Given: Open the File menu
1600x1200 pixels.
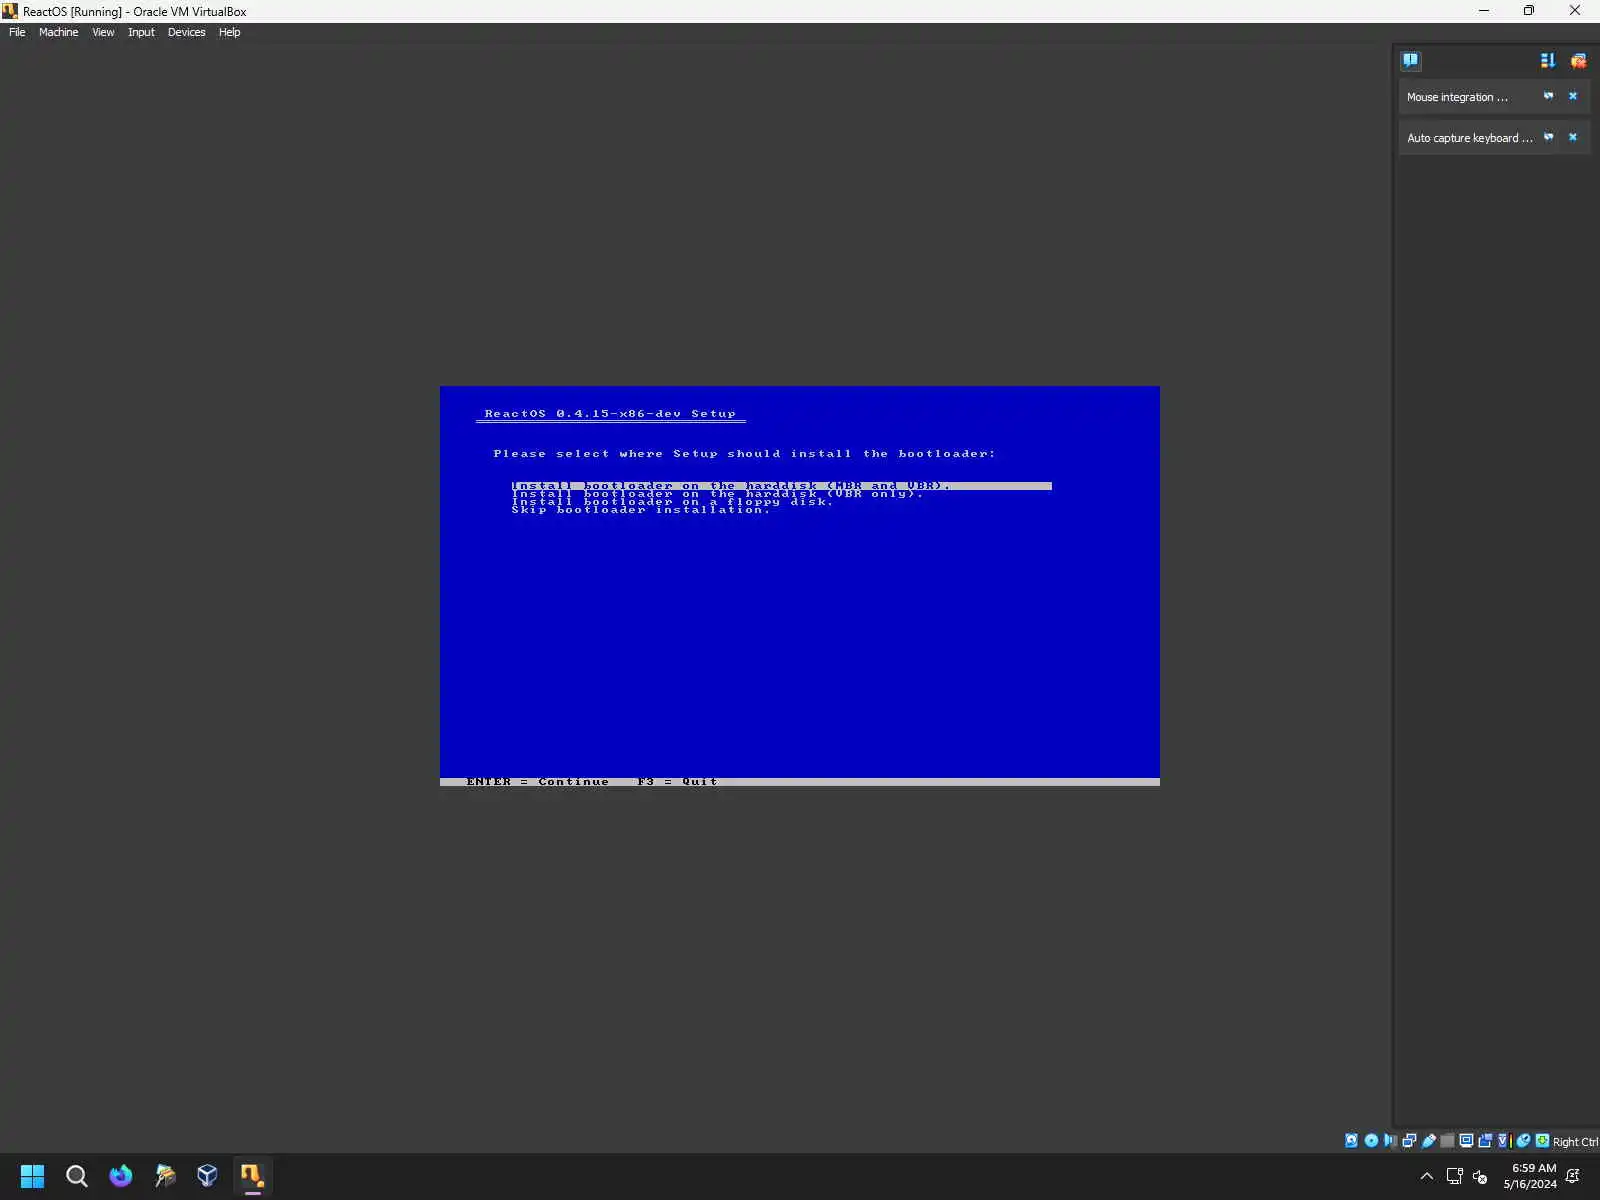Looking at the screenshot, I should 17,32.
